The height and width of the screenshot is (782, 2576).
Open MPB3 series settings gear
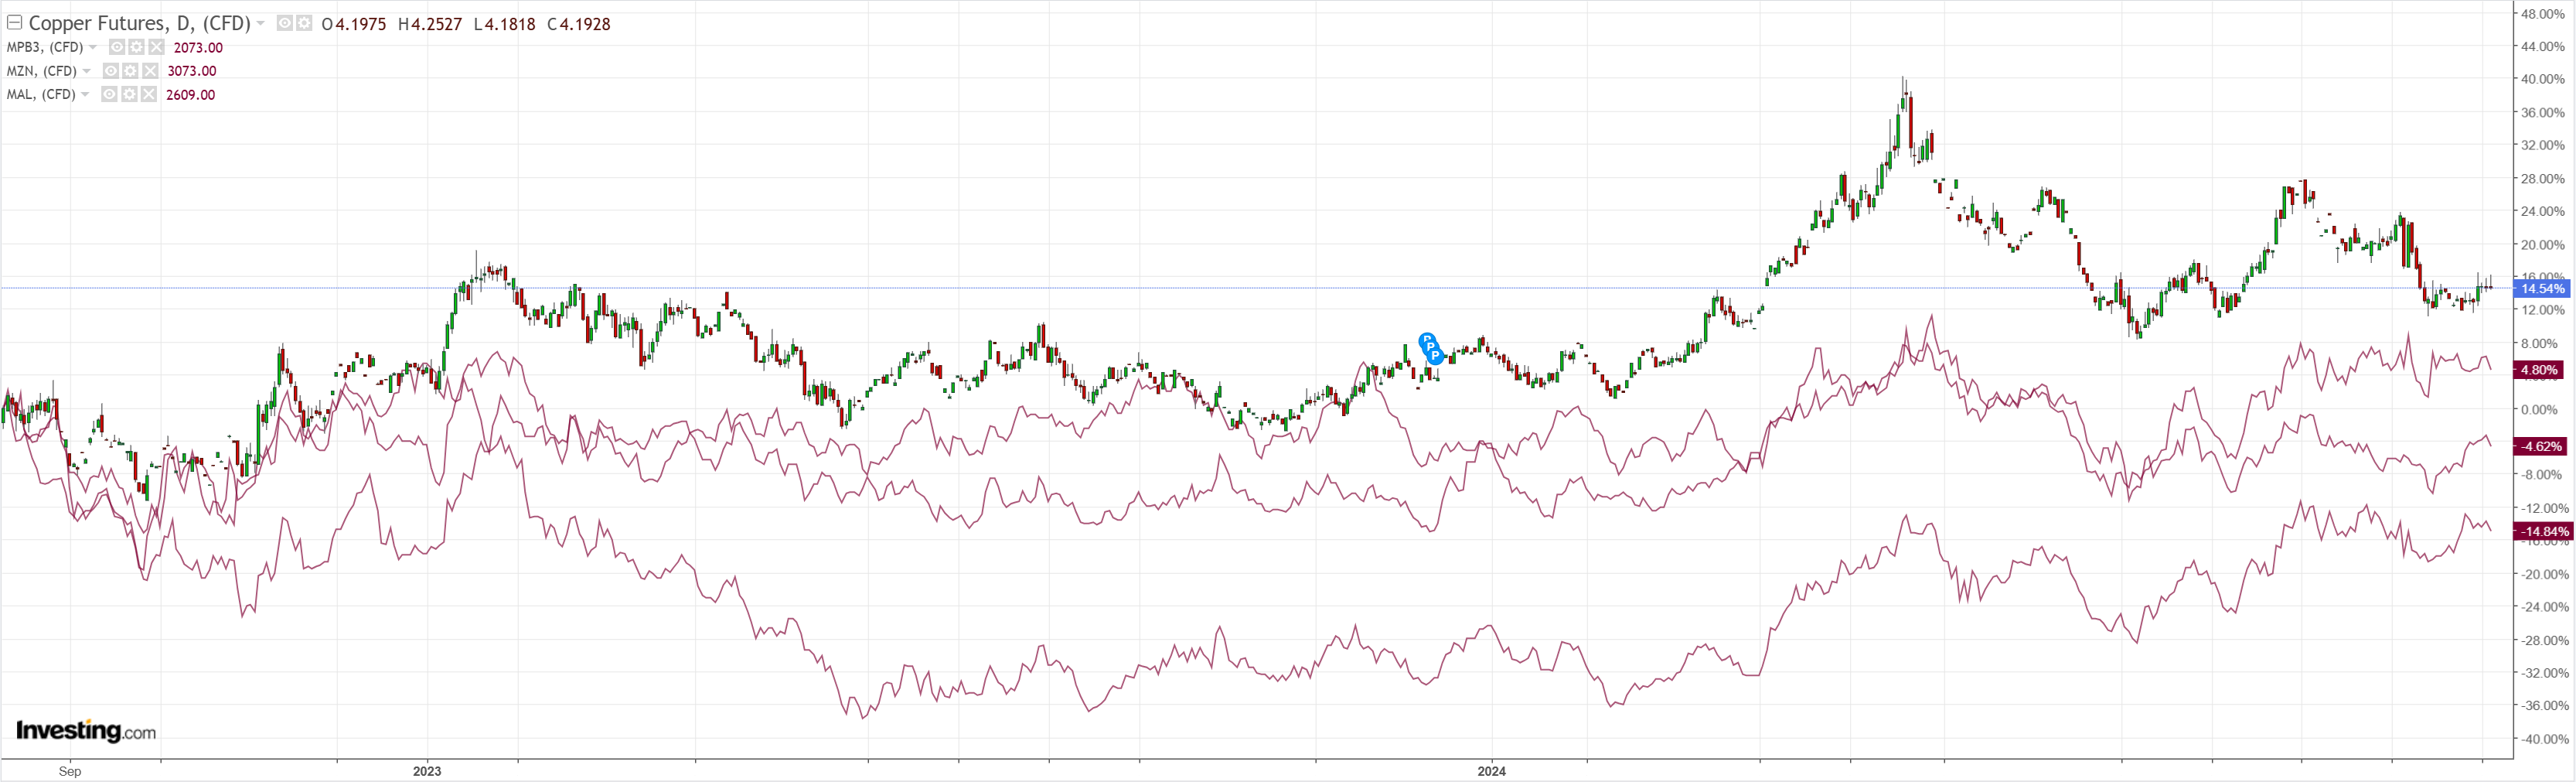tap(136, 47)
